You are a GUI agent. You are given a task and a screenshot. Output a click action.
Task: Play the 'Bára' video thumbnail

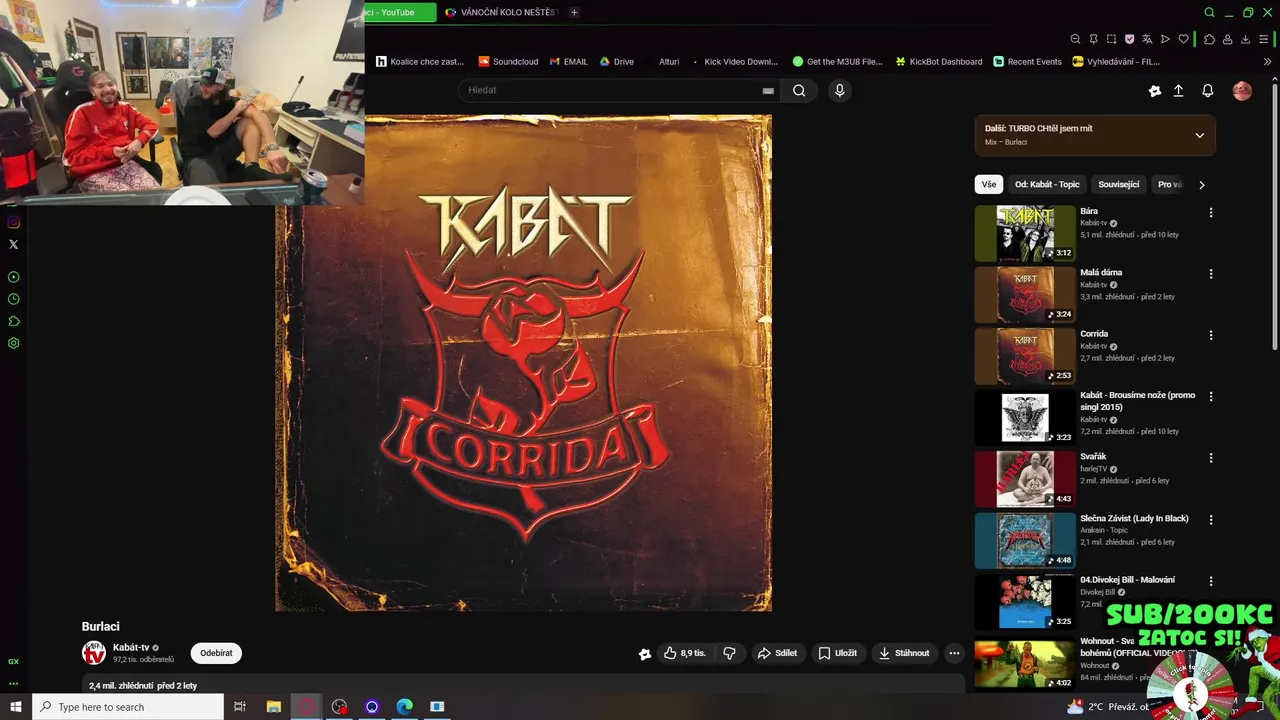(1025, 233)
